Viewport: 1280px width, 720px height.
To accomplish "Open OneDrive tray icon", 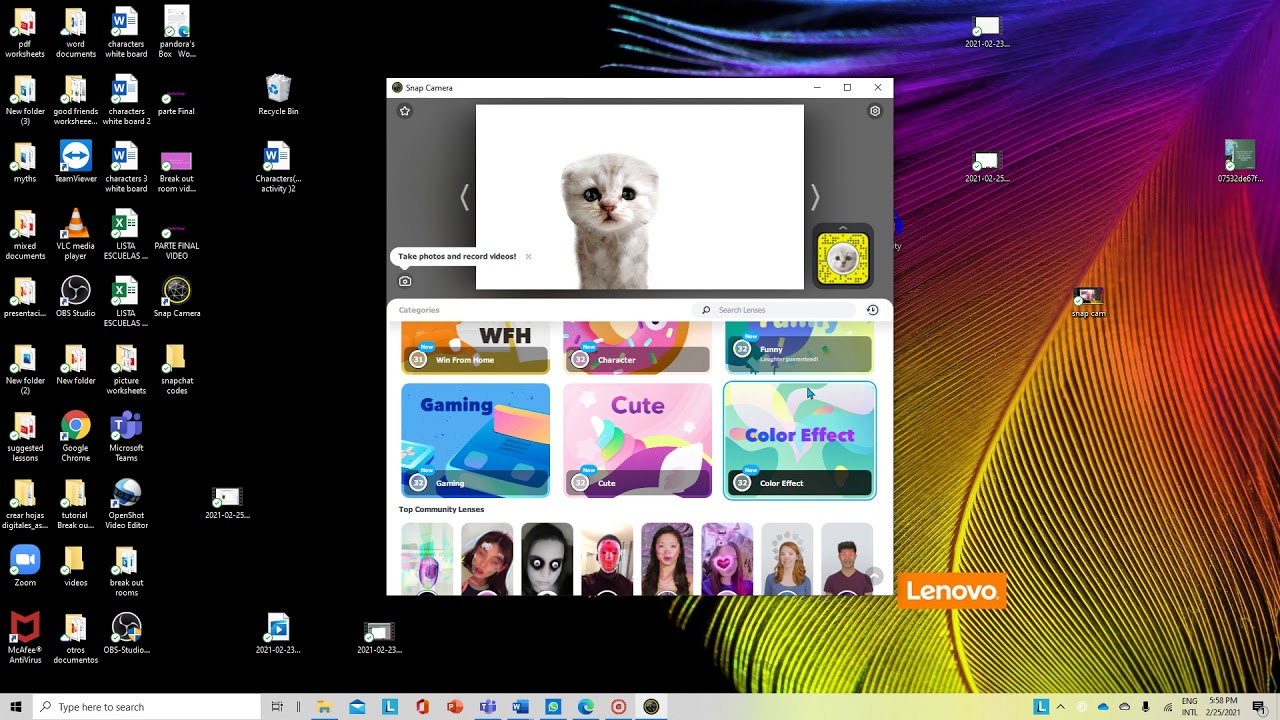I will [x=1103, y=707].
